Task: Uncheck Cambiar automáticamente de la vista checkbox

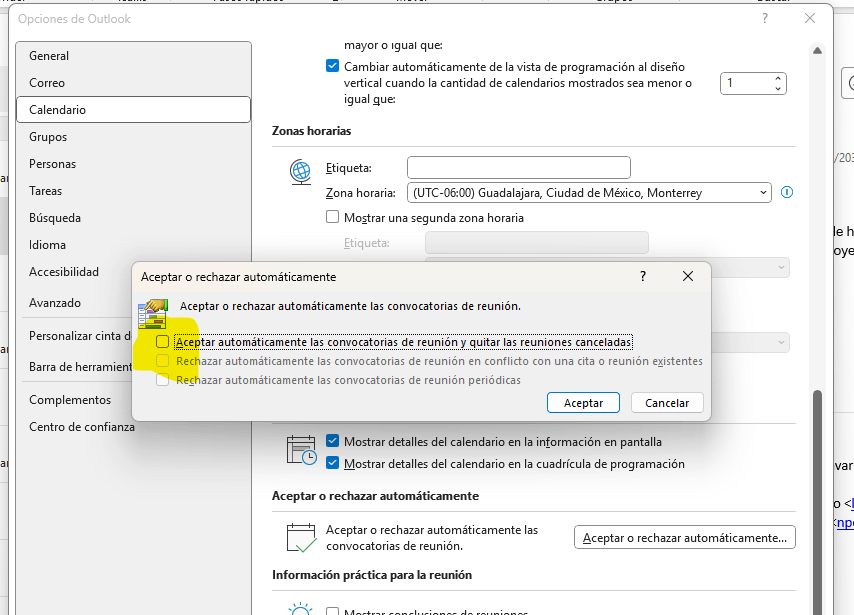Action: (x=332, y=66)
